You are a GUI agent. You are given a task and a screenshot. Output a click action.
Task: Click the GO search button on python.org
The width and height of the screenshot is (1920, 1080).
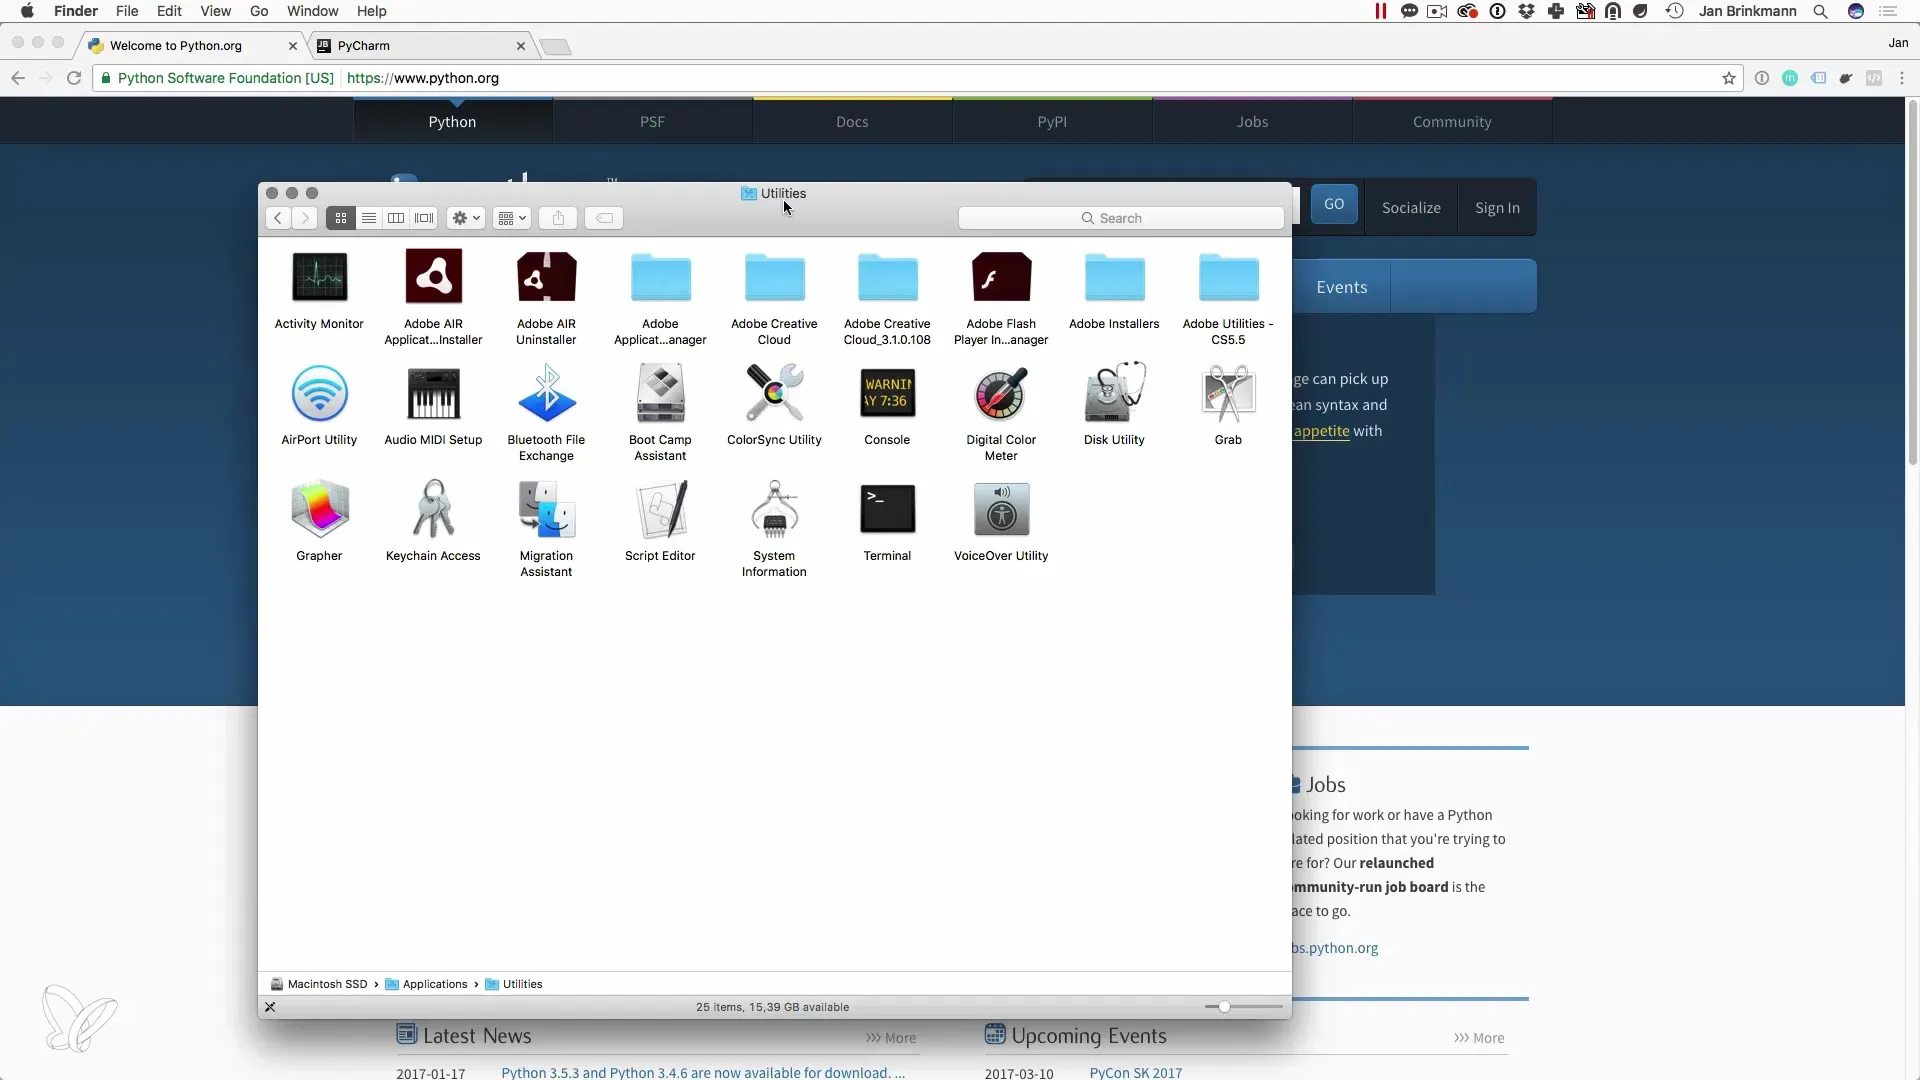[1334, 204]
